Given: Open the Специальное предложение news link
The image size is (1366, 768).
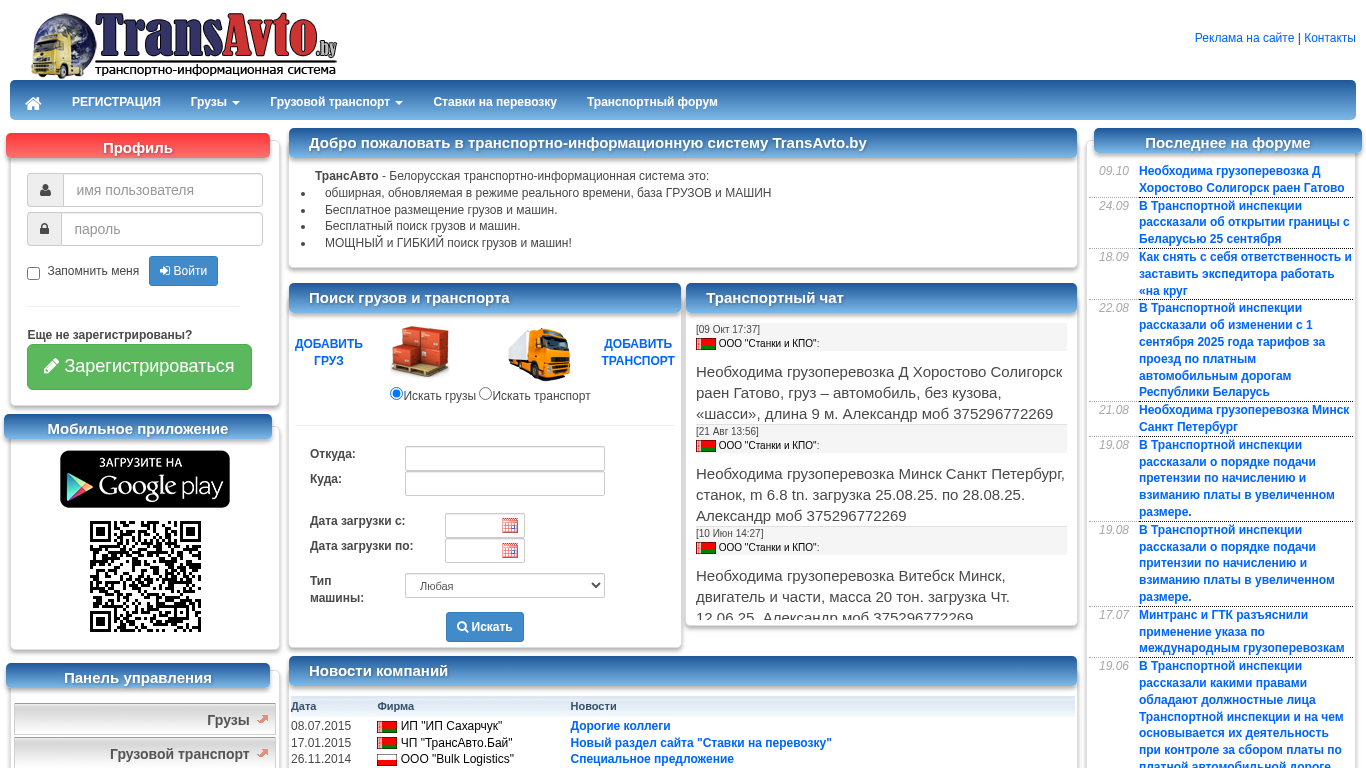Looking at the screenshot, I should tap(652, 759).
